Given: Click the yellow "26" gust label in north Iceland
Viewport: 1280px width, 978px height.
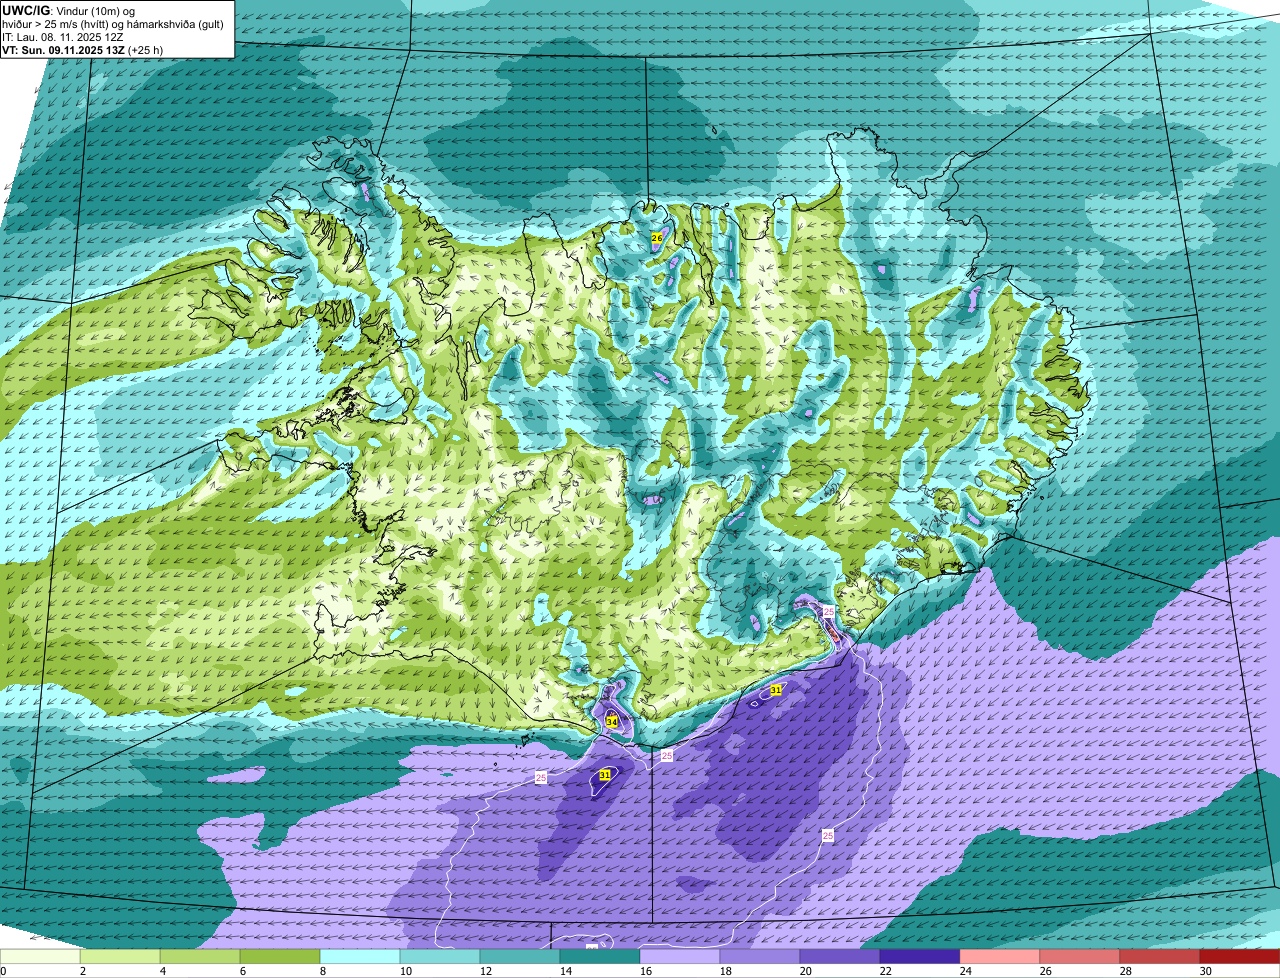Looking at the screenshot, I should coord(657,237).
